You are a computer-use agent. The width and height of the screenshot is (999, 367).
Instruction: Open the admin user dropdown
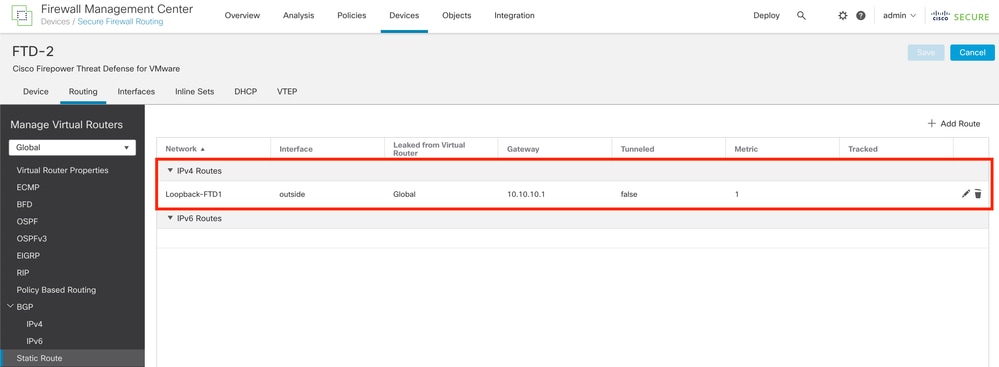point(900,15)
